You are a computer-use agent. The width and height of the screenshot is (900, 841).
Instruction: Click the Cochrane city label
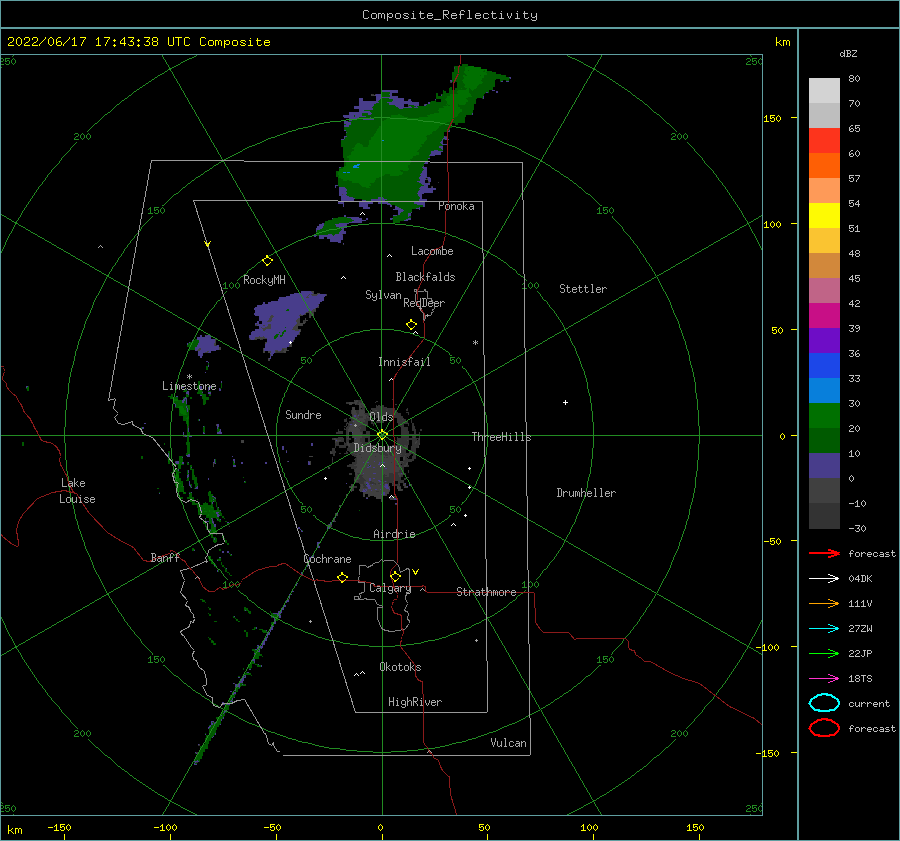(327, 559)
